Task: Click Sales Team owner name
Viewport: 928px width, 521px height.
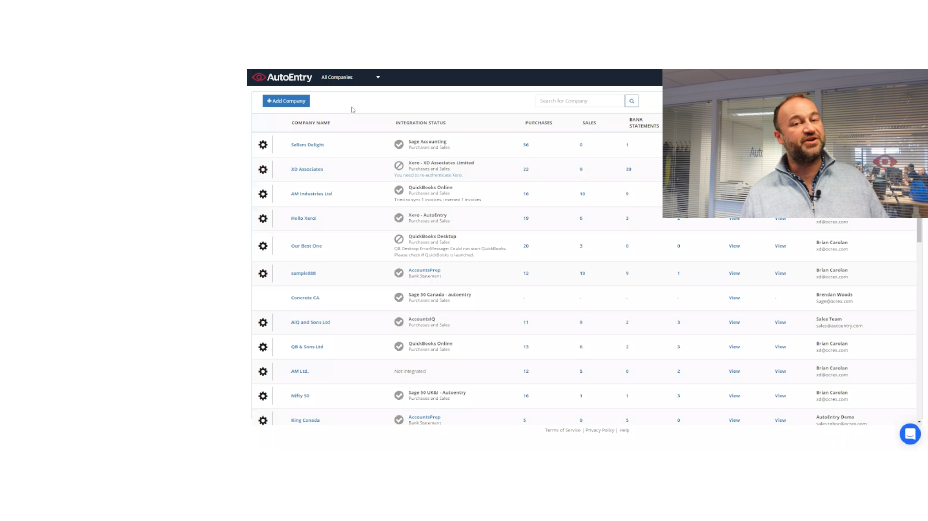Action: 829,319
